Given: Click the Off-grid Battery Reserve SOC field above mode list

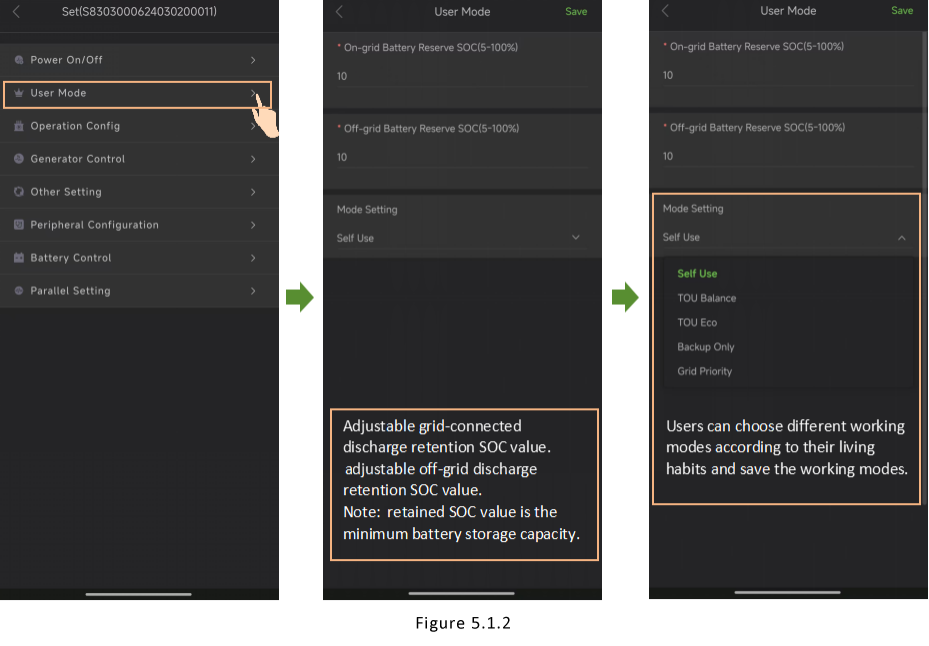Looking at the screenshot, I should point(785,156).
